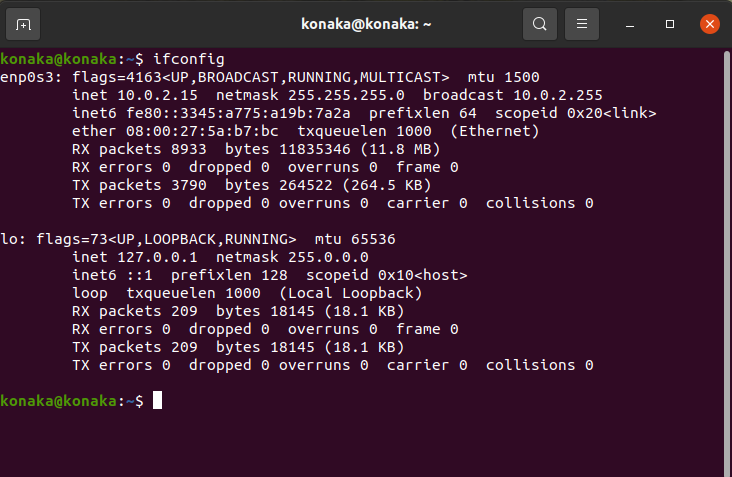The width and height of the screenshot is (732, 477).
Task: Minimize the terminal window
Action: pyautogui.click(x=630, y=24)
